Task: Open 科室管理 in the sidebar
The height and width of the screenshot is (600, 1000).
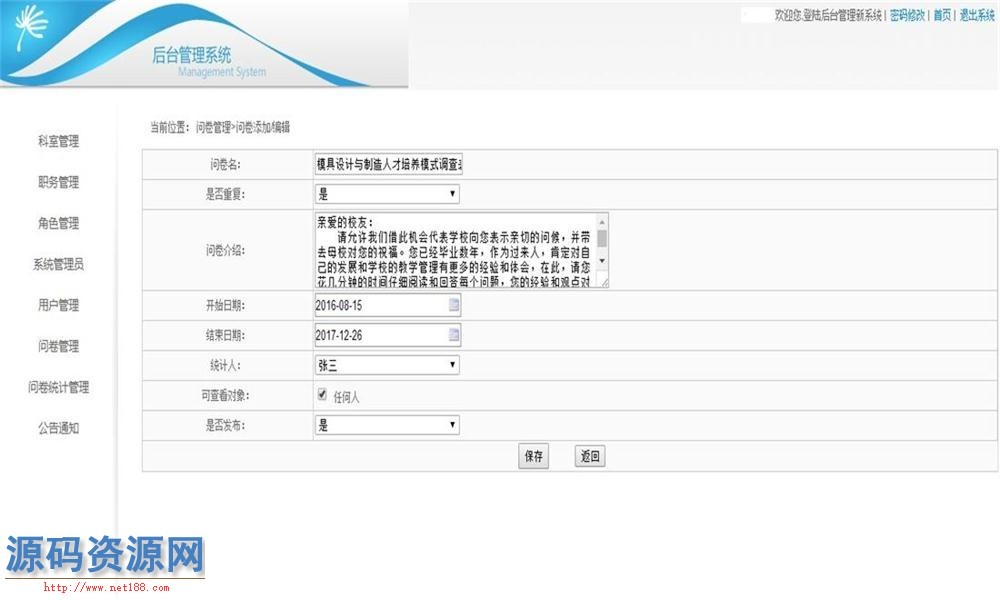Action: click(x=58, y=141)
